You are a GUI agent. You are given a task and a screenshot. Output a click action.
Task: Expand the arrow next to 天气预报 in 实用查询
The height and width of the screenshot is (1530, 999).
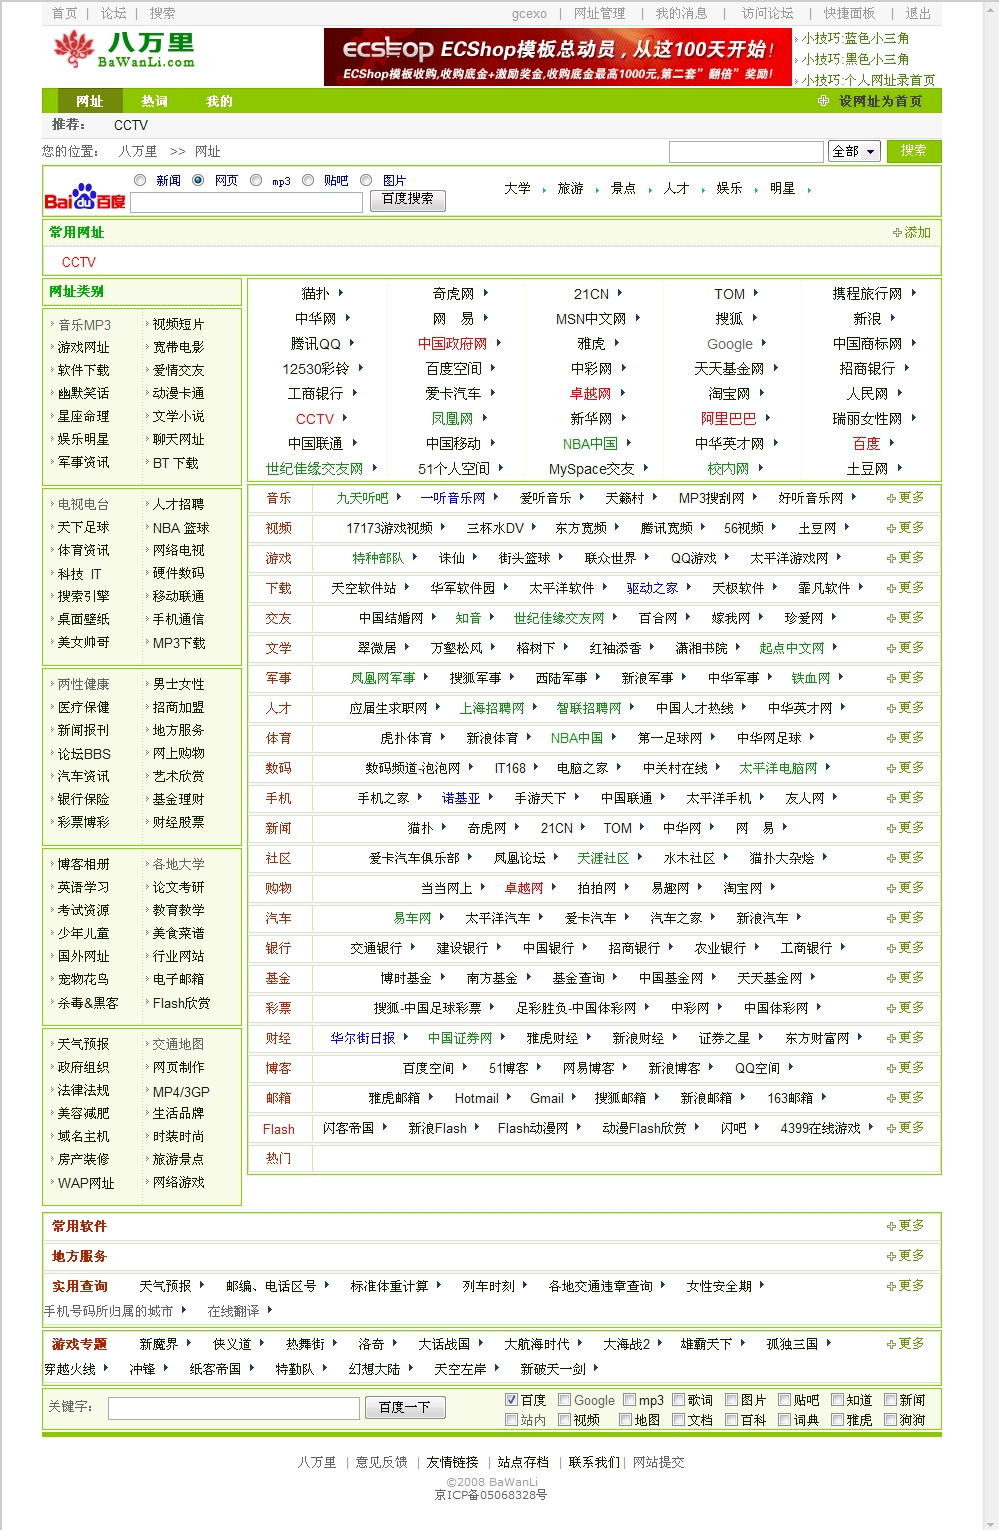pos(202,1285)
